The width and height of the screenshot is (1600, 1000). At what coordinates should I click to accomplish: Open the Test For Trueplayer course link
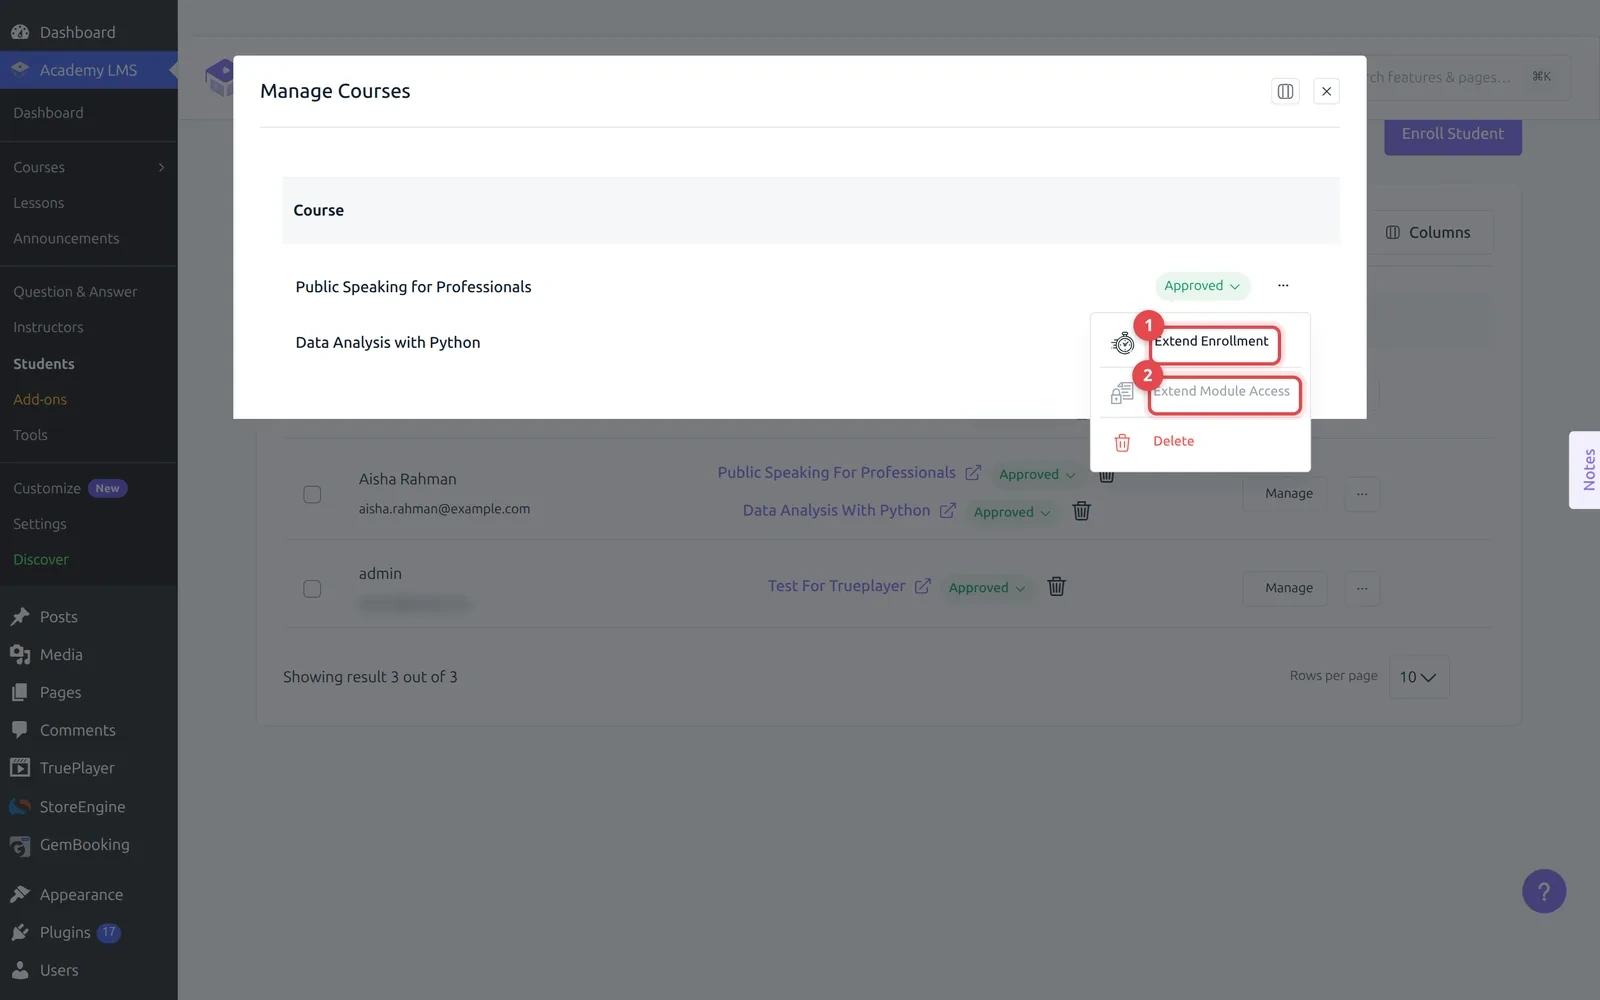[836, 586]
